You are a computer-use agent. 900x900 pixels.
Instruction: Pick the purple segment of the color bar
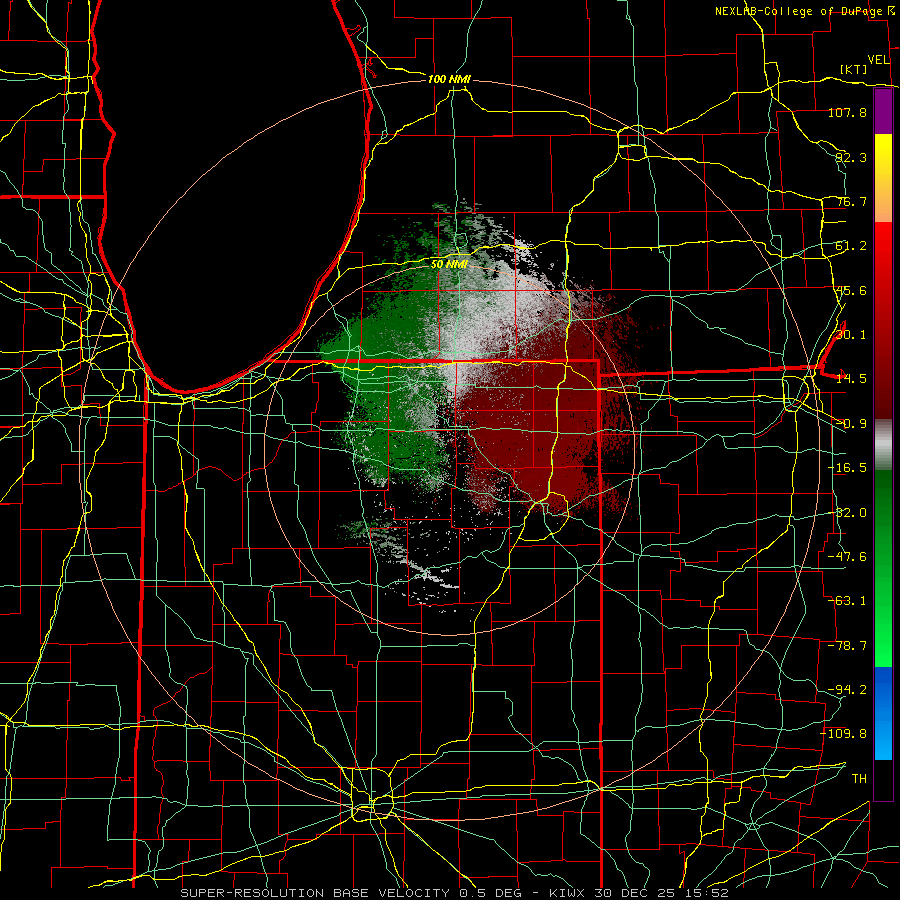(x=883, y=111)
